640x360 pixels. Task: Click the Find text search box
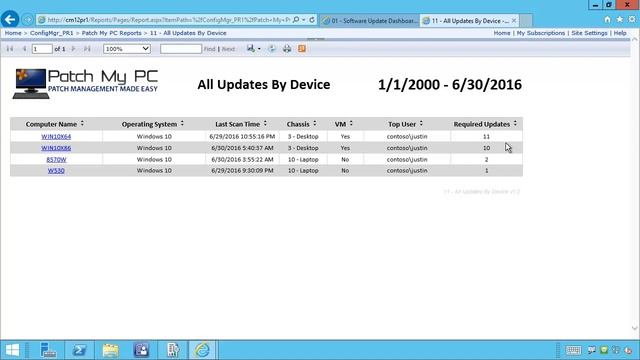click(x=181, y=49)
